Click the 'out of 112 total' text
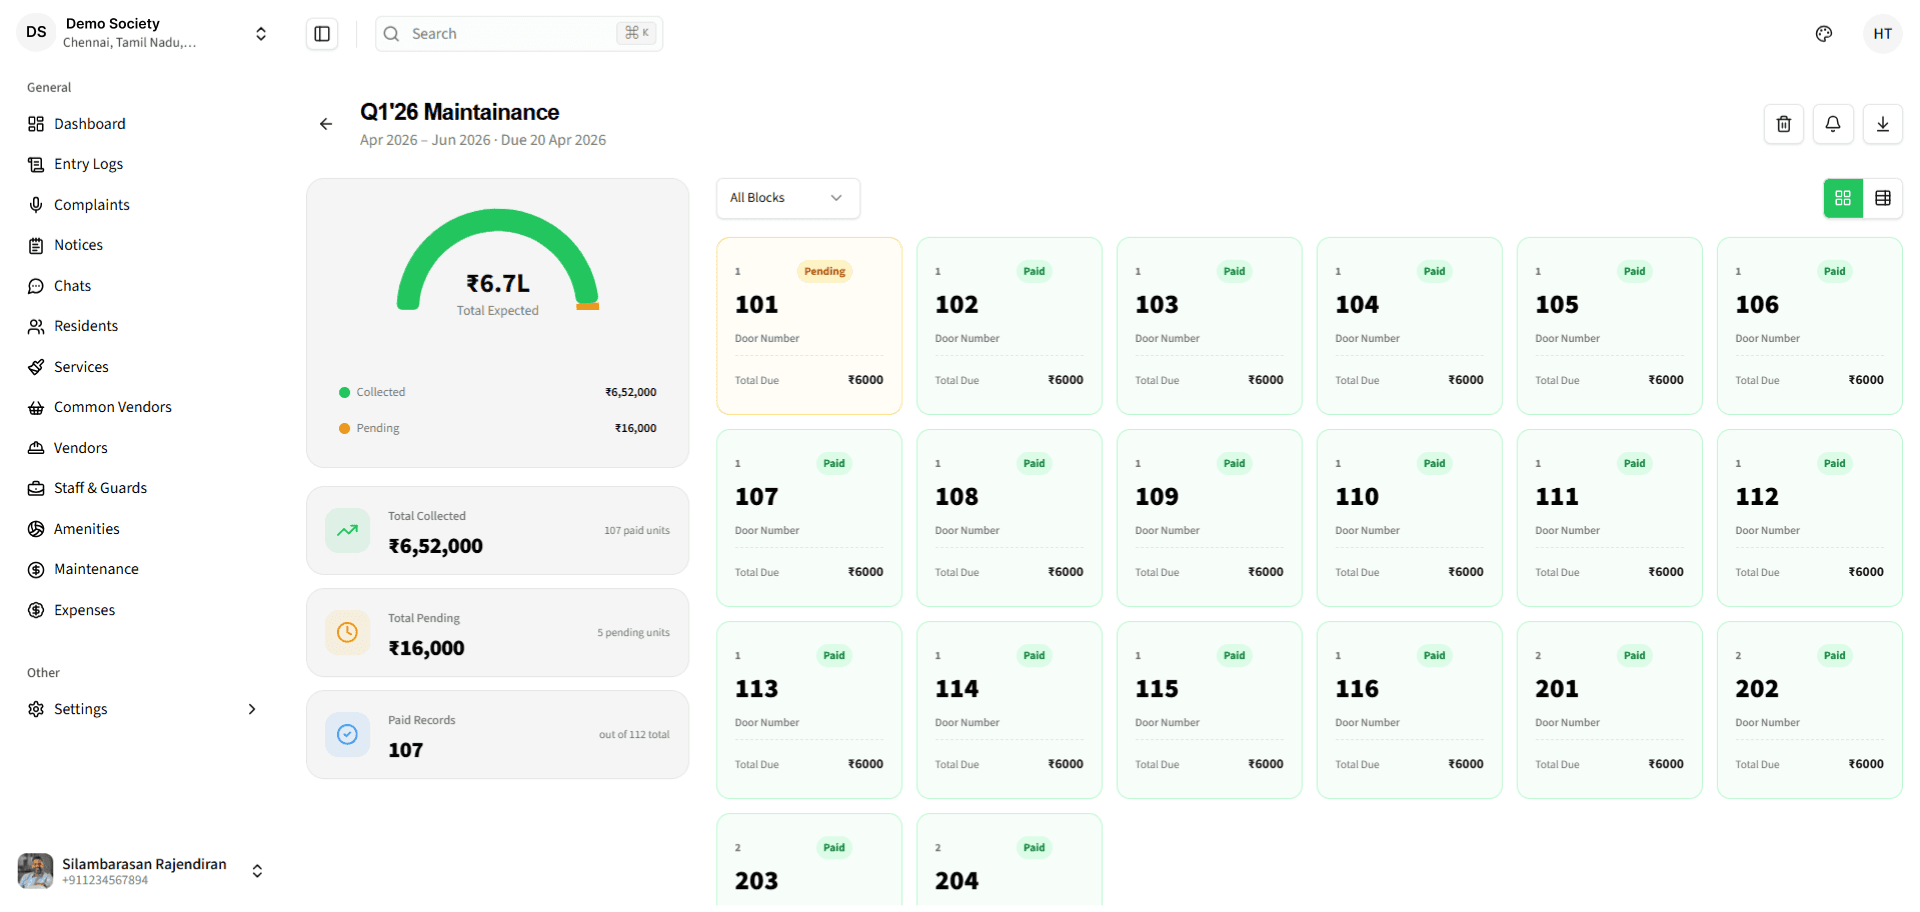Image resolution: width=1920 pixels, height=912 pixels. click(634, 735)
